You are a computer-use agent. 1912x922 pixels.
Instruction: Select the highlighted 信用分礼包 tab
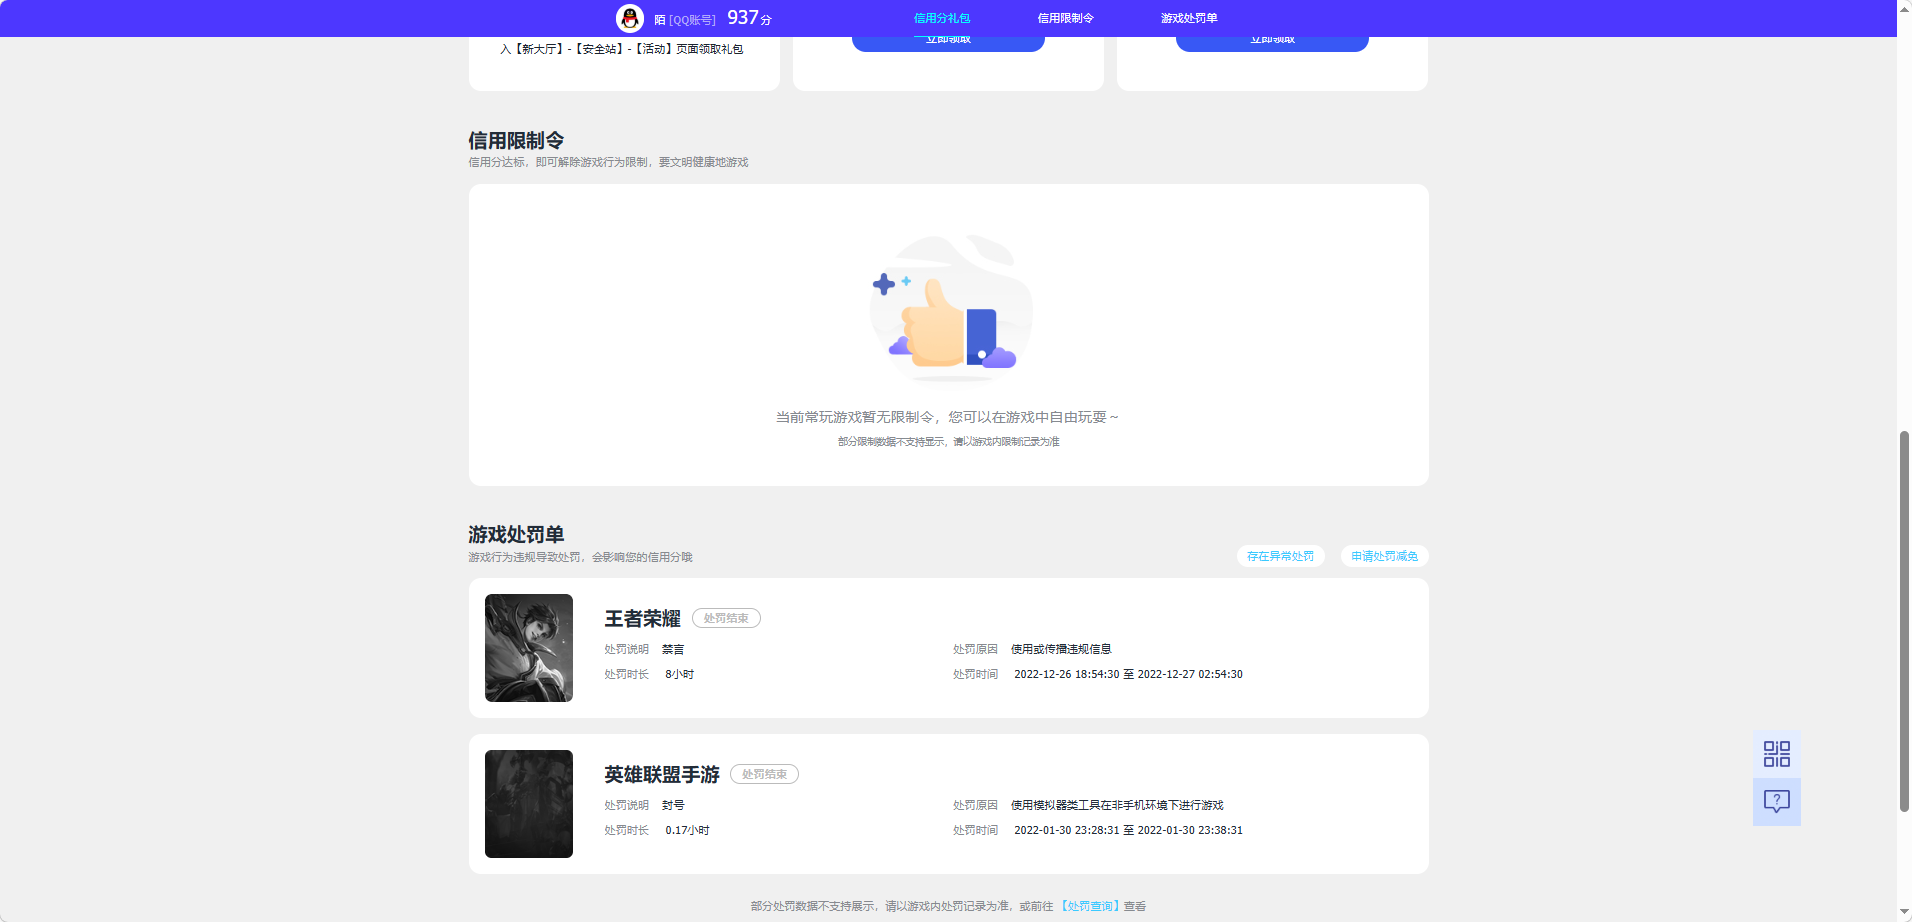tap(943, 18)
